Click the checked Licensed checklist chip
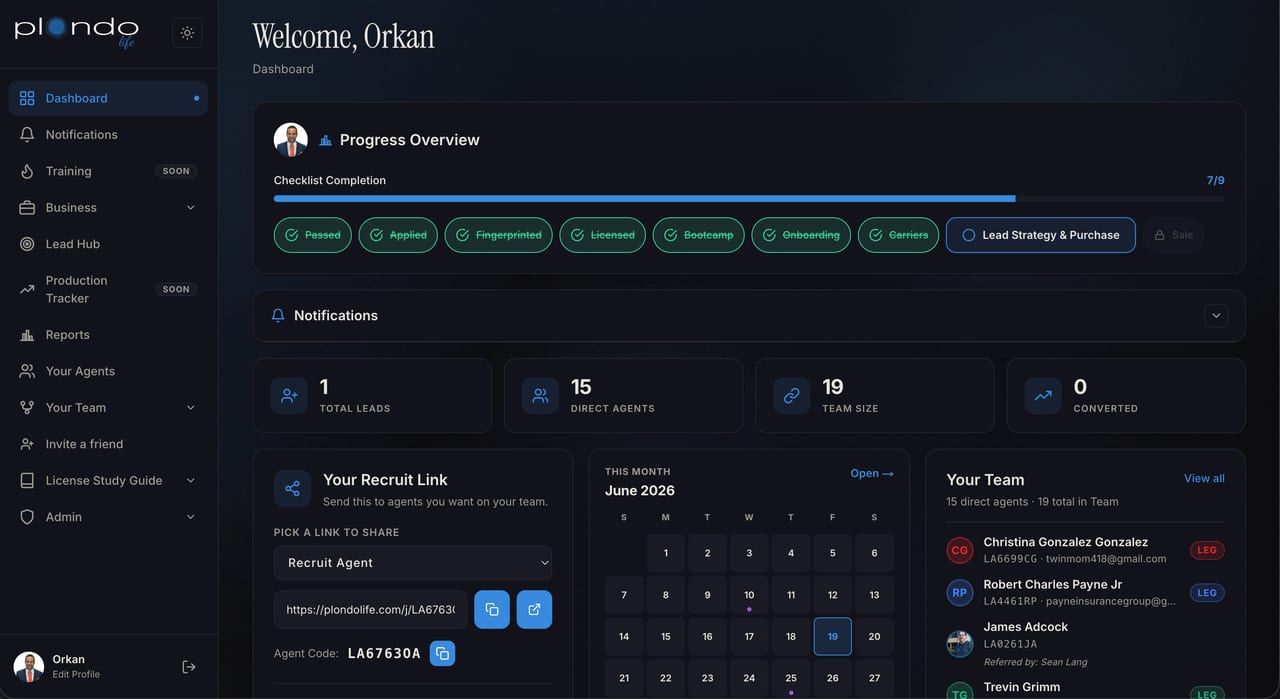 [x=602, y=235]
